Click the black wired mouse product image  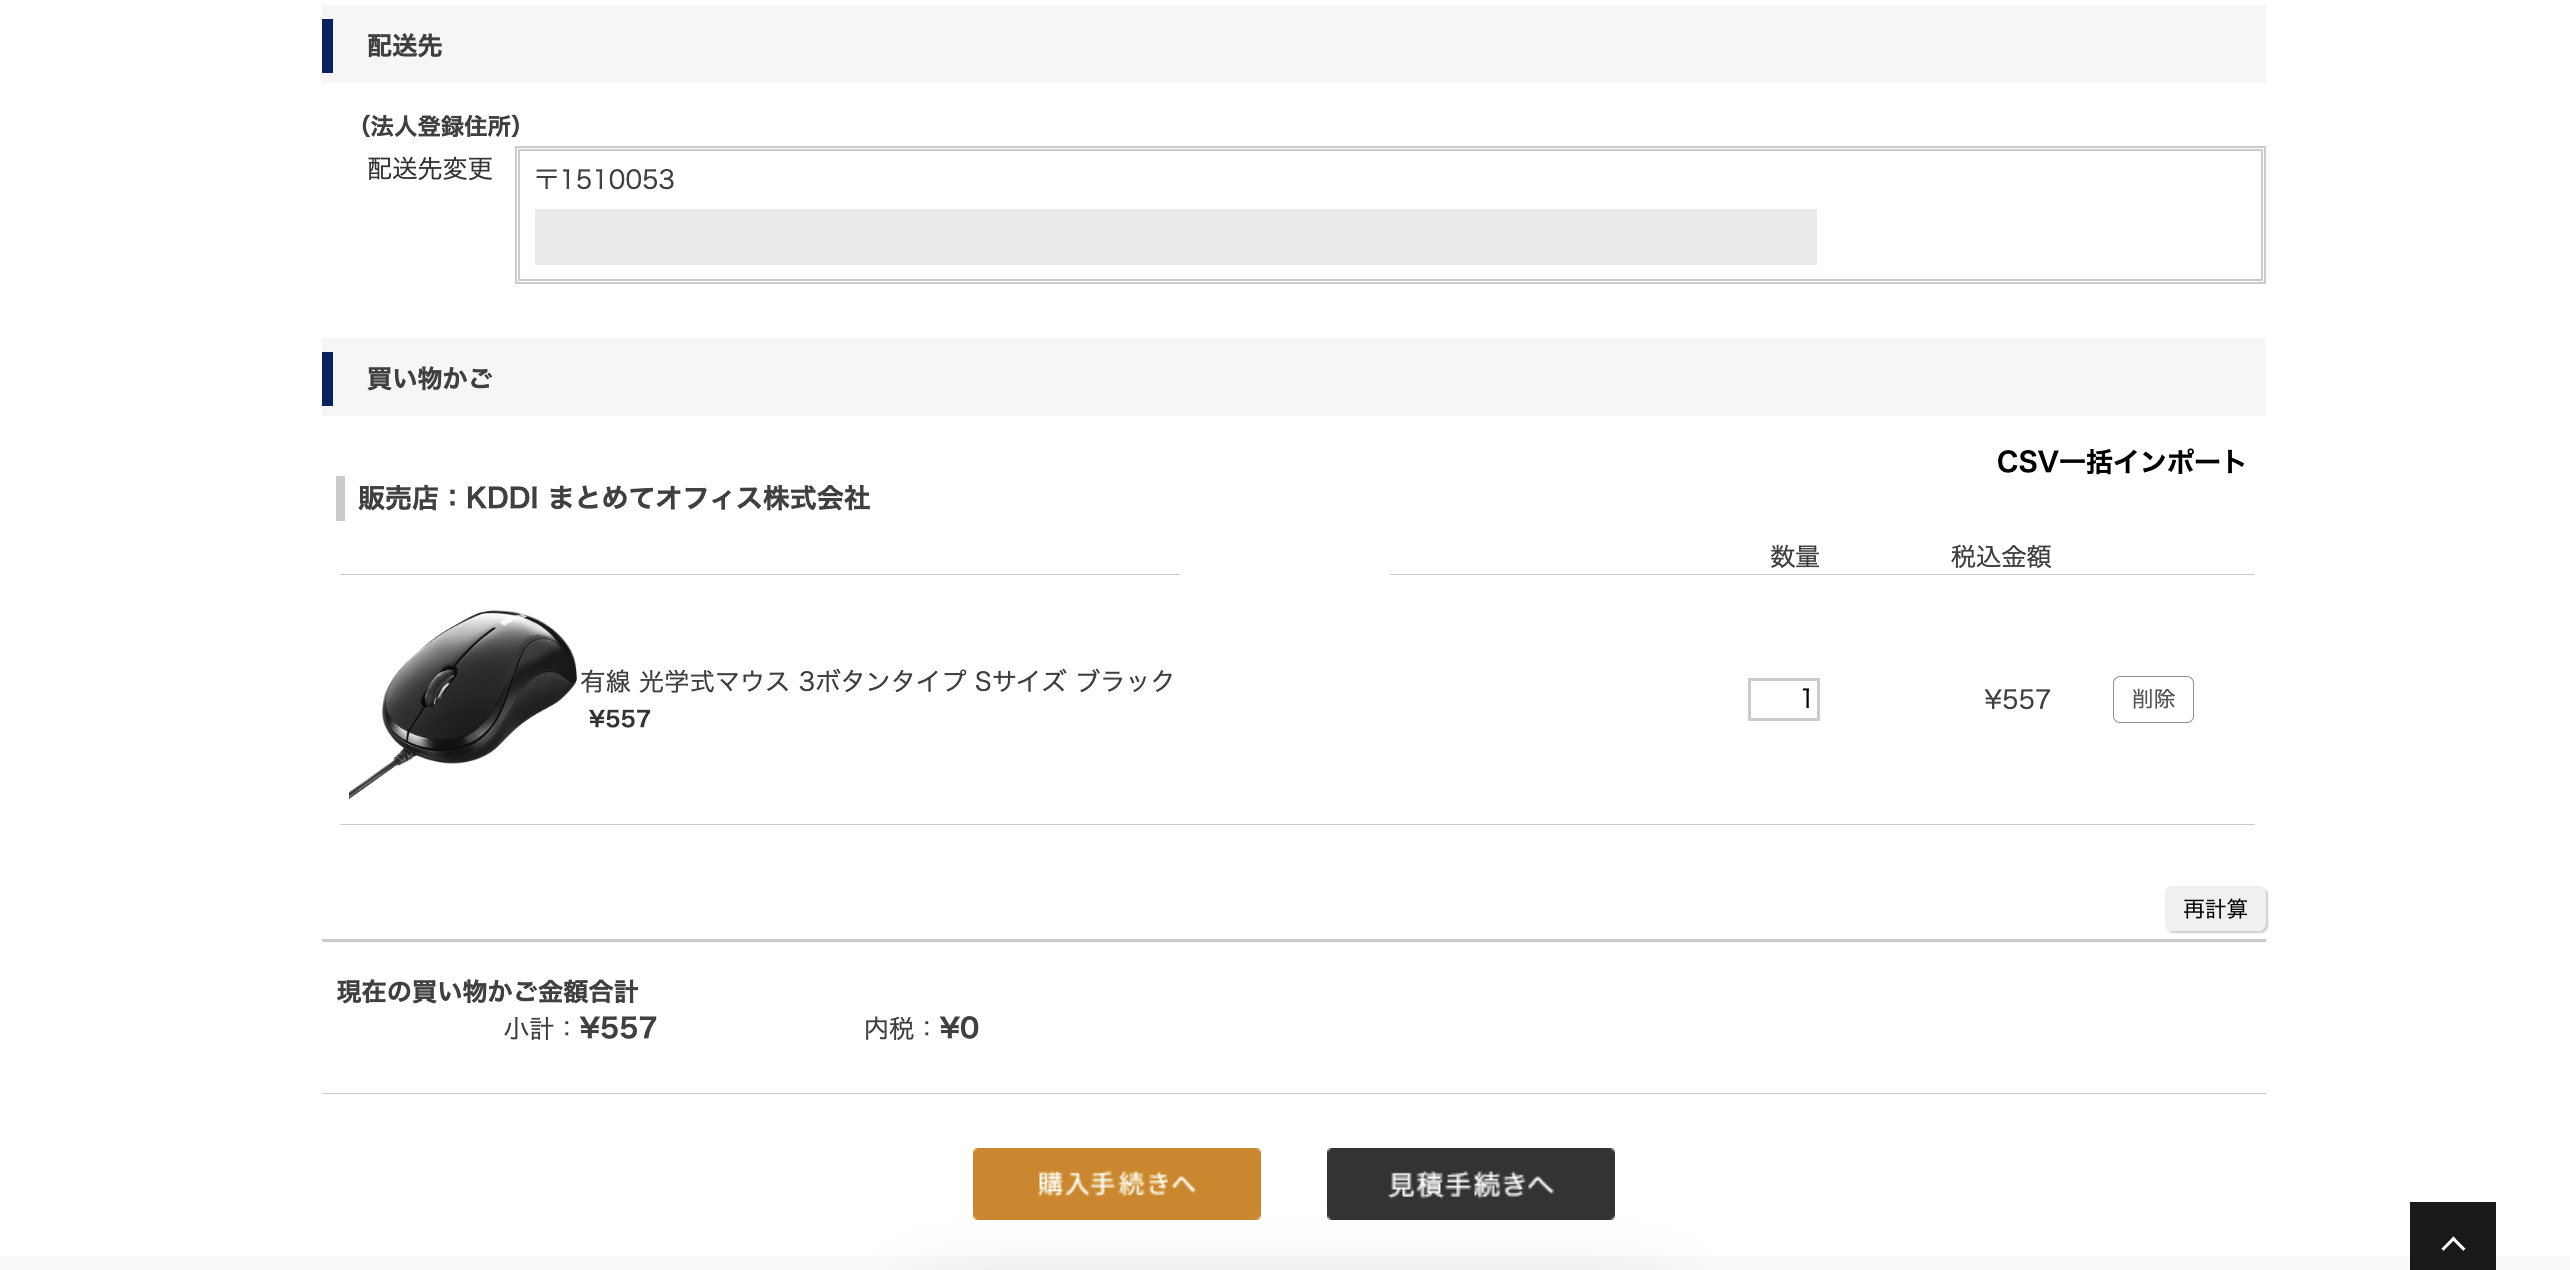463,703
